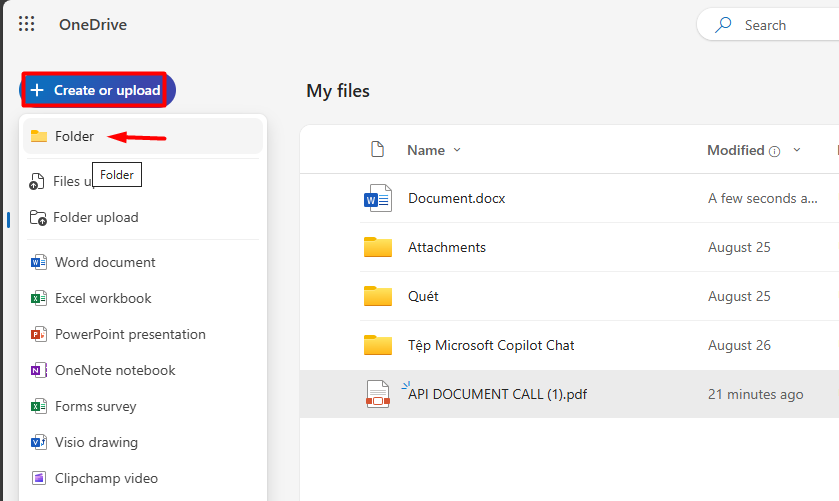Click the file type column header icon
Image resolution: width=839 pixels, height=501 pixels.
pyautogui.click(x=377, y=150)
